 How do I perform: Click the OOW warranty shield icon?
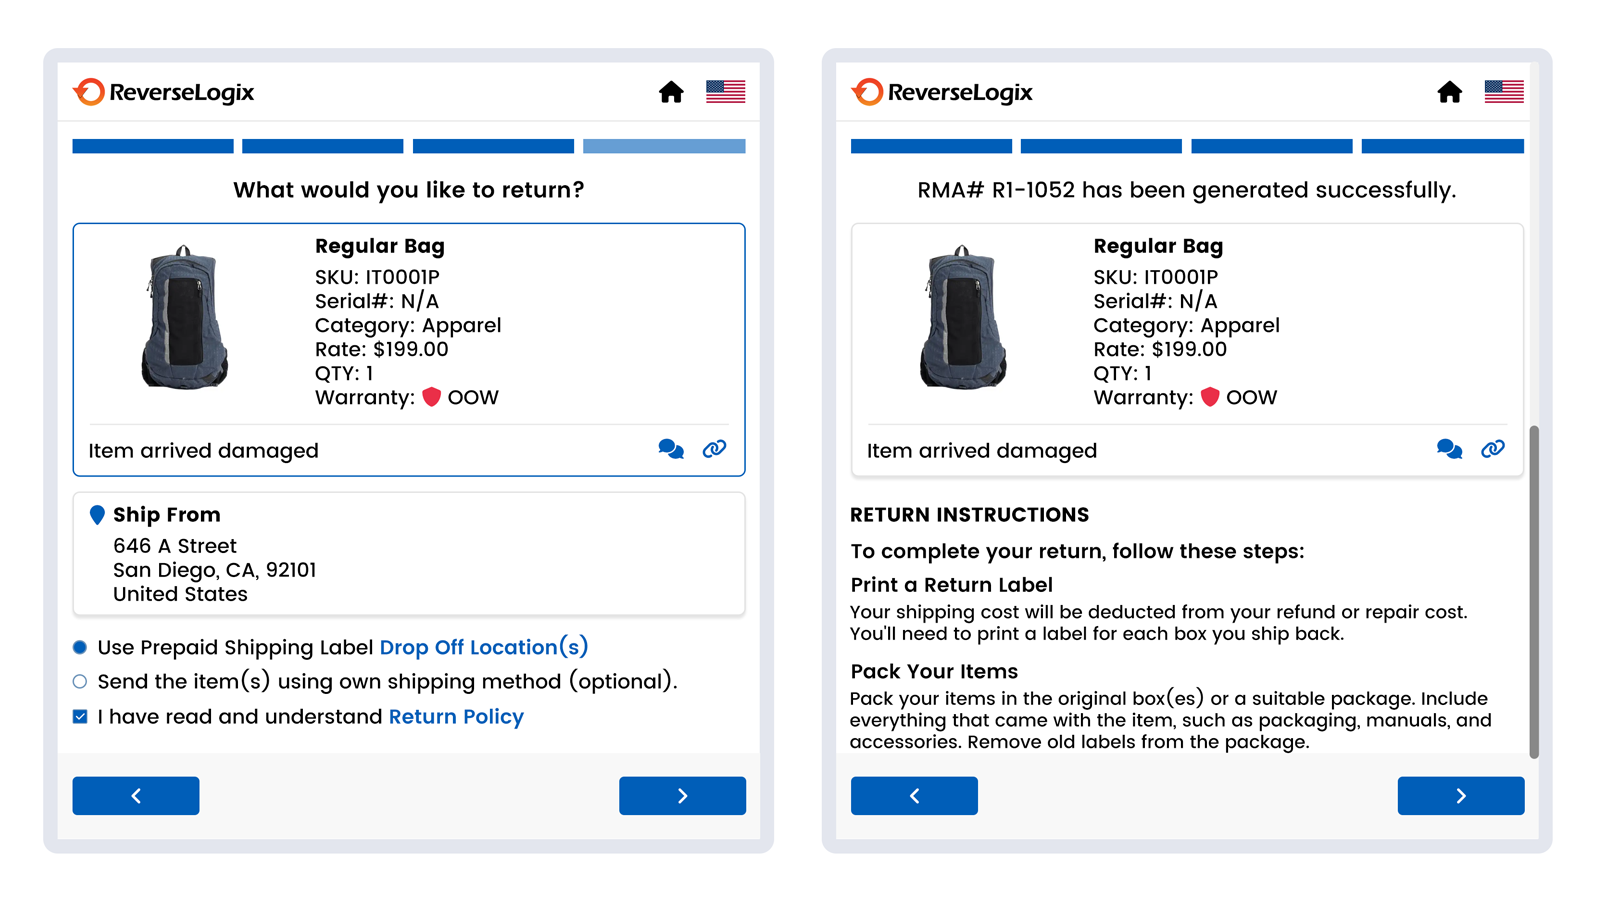click(x=431, y=397)
